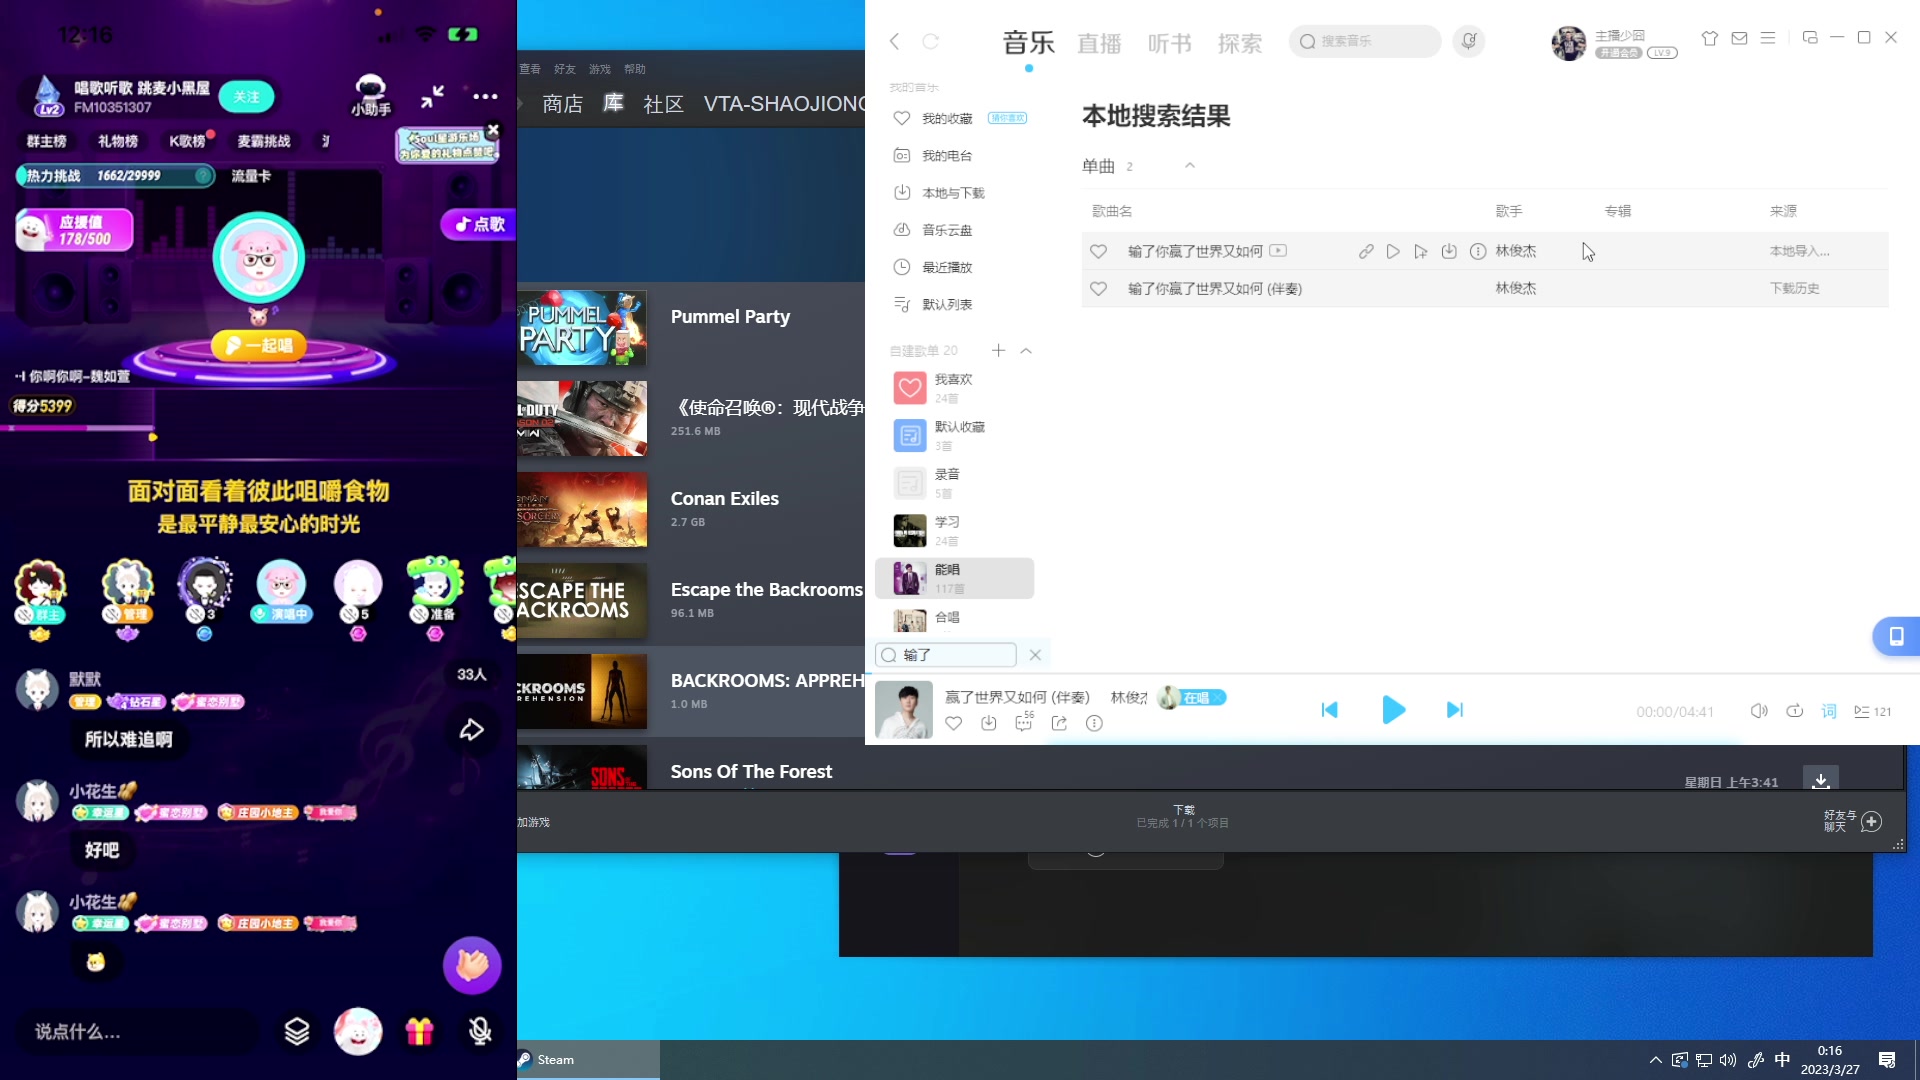Open lyrics with the 词 icon
The image size is (1920, 1080).
tap(1828, 711)
